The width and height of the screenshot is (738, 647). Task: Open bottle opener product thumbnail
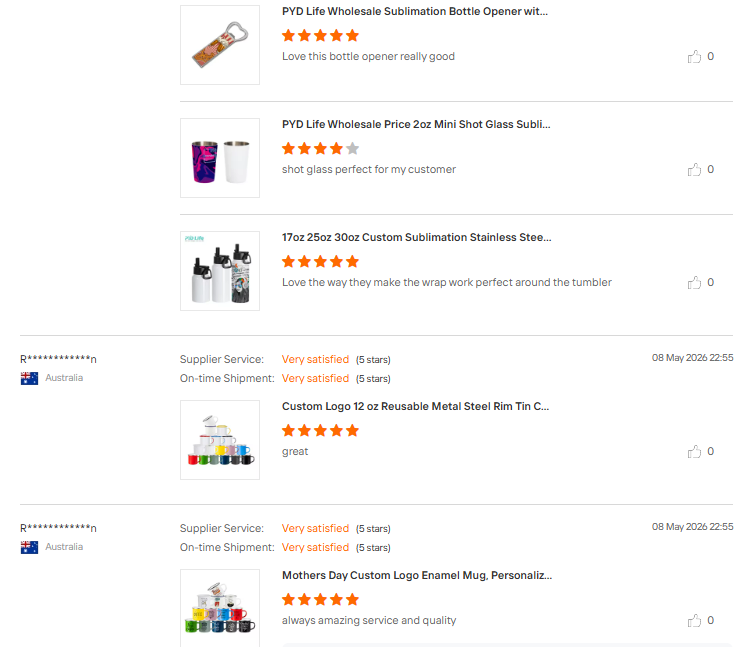tap(220, 45)
